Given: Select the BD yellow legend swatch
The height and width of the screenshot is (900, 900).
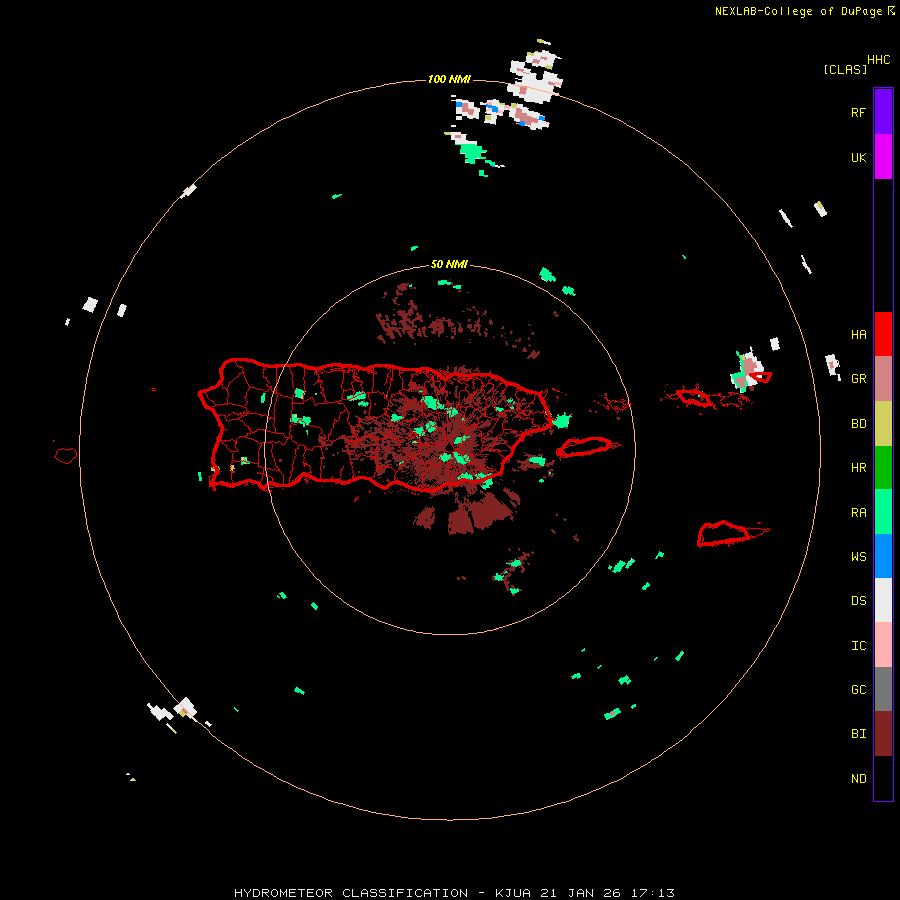Looking at the screenshot, I should tap(883, 423).
